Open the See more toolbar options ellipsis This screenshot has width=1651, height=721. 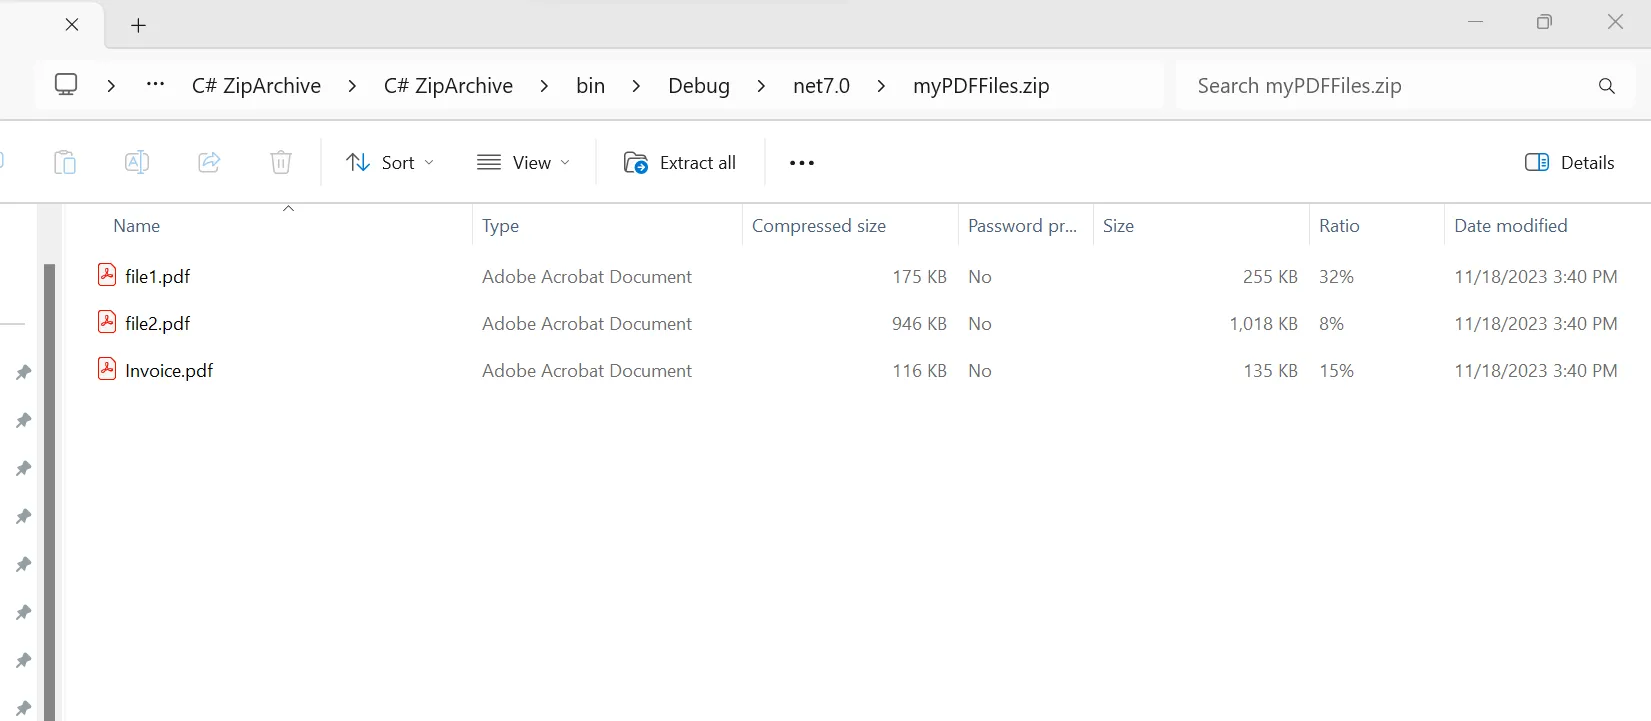pos(801,163)
